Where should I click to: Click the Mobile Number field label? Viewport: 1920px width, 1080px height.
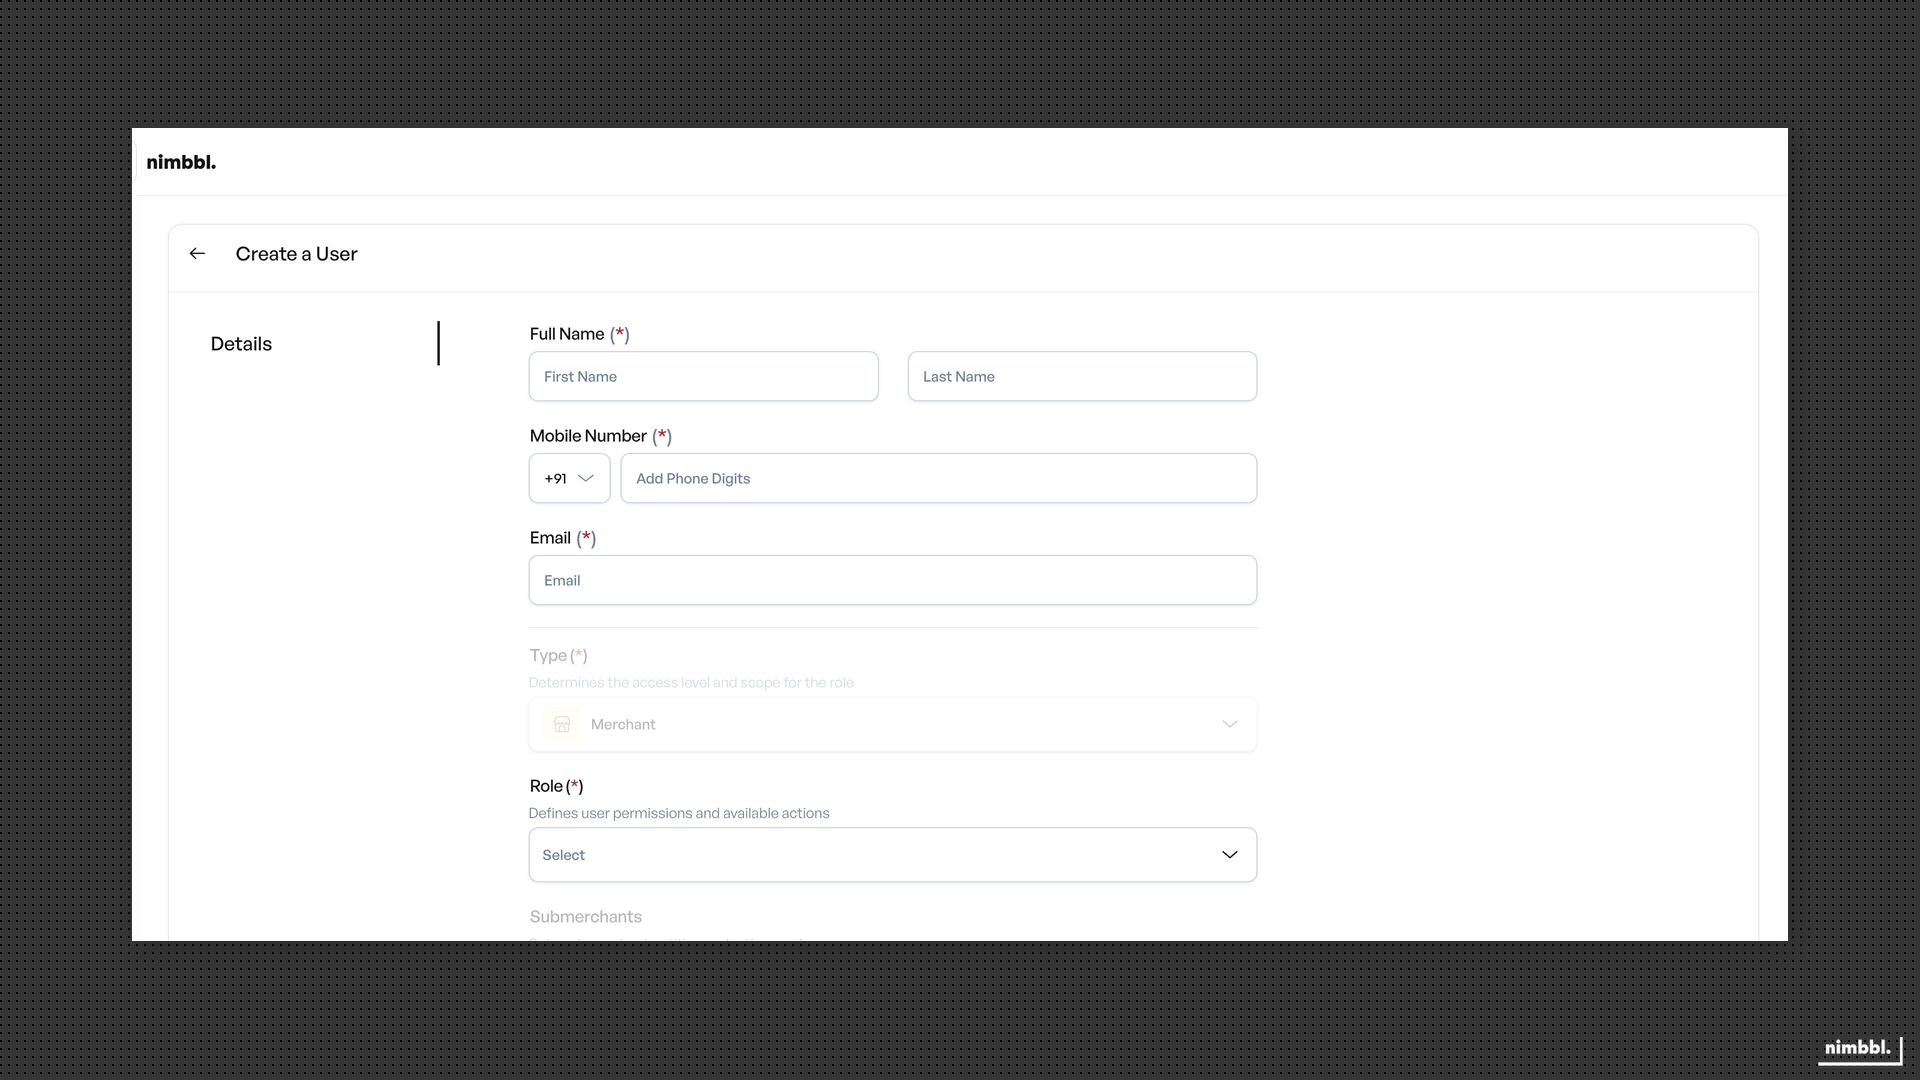pos(588,435)
